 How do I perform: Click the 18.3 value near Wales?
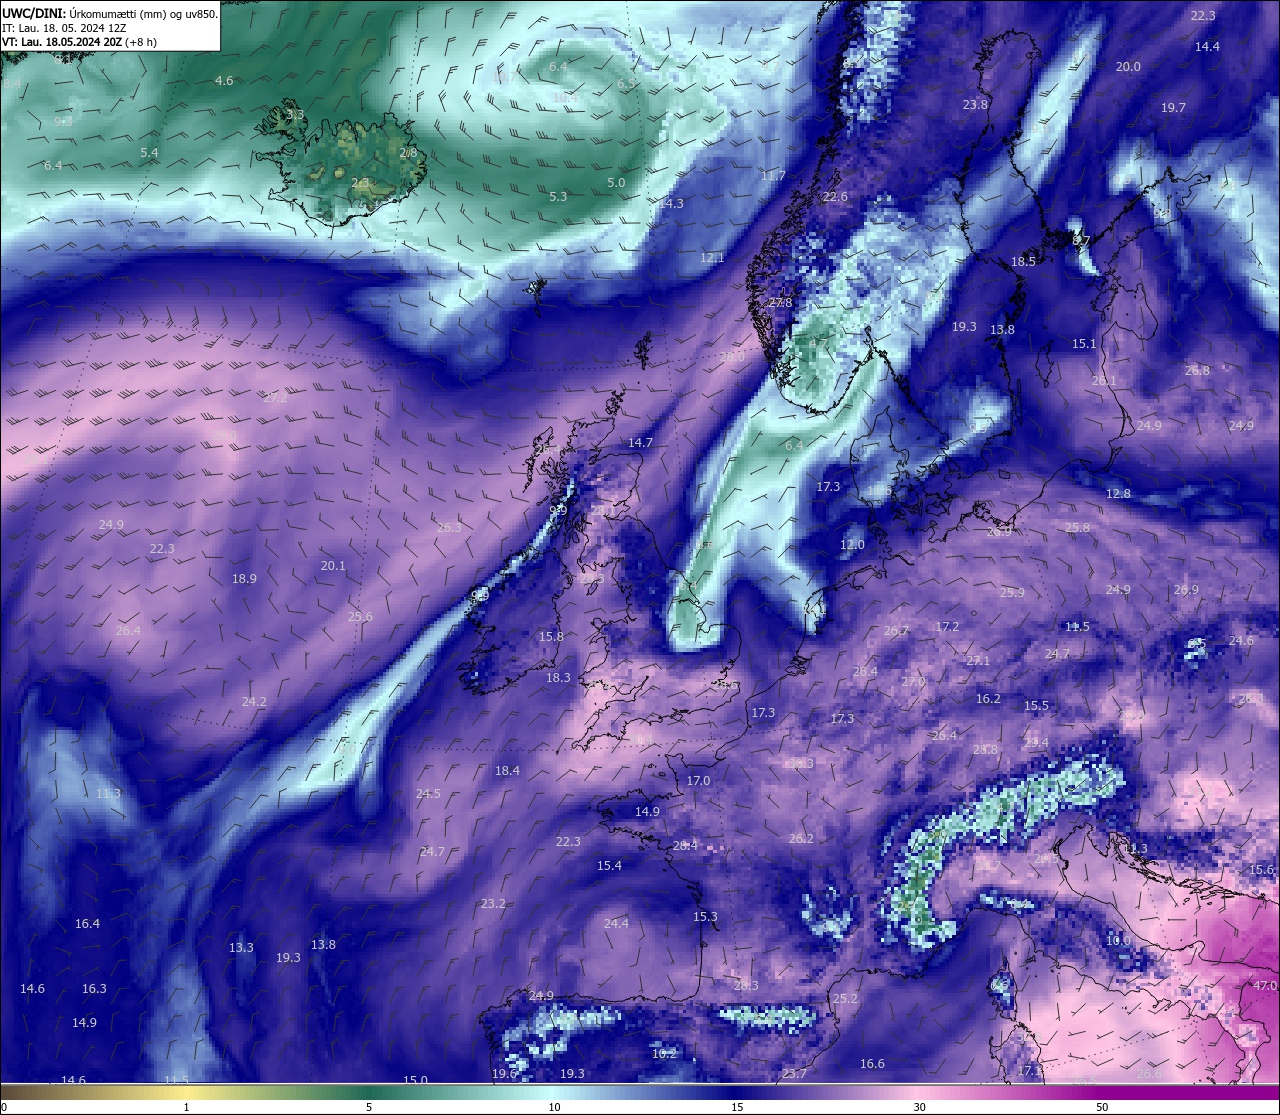tap(558, 677)
